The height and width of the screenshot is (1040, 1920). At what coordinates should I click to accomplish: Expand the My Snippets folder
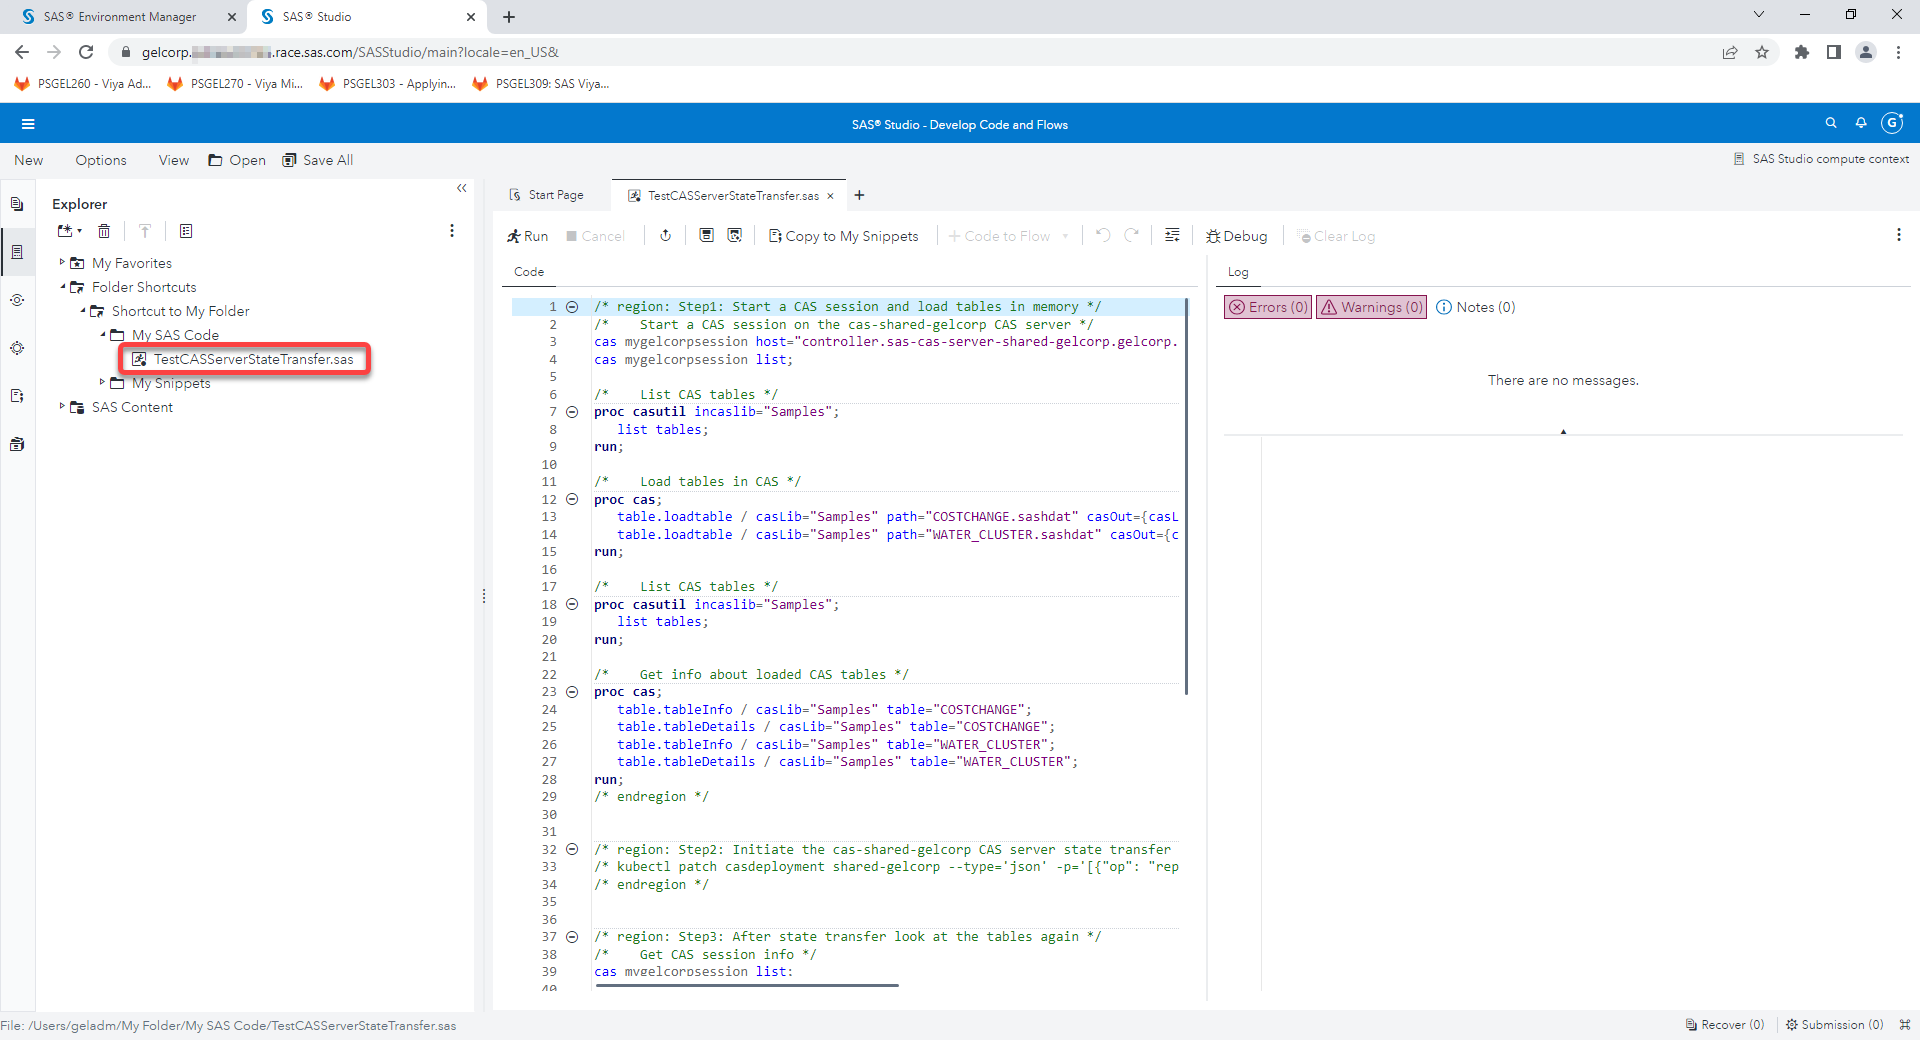tap(102, 382)
